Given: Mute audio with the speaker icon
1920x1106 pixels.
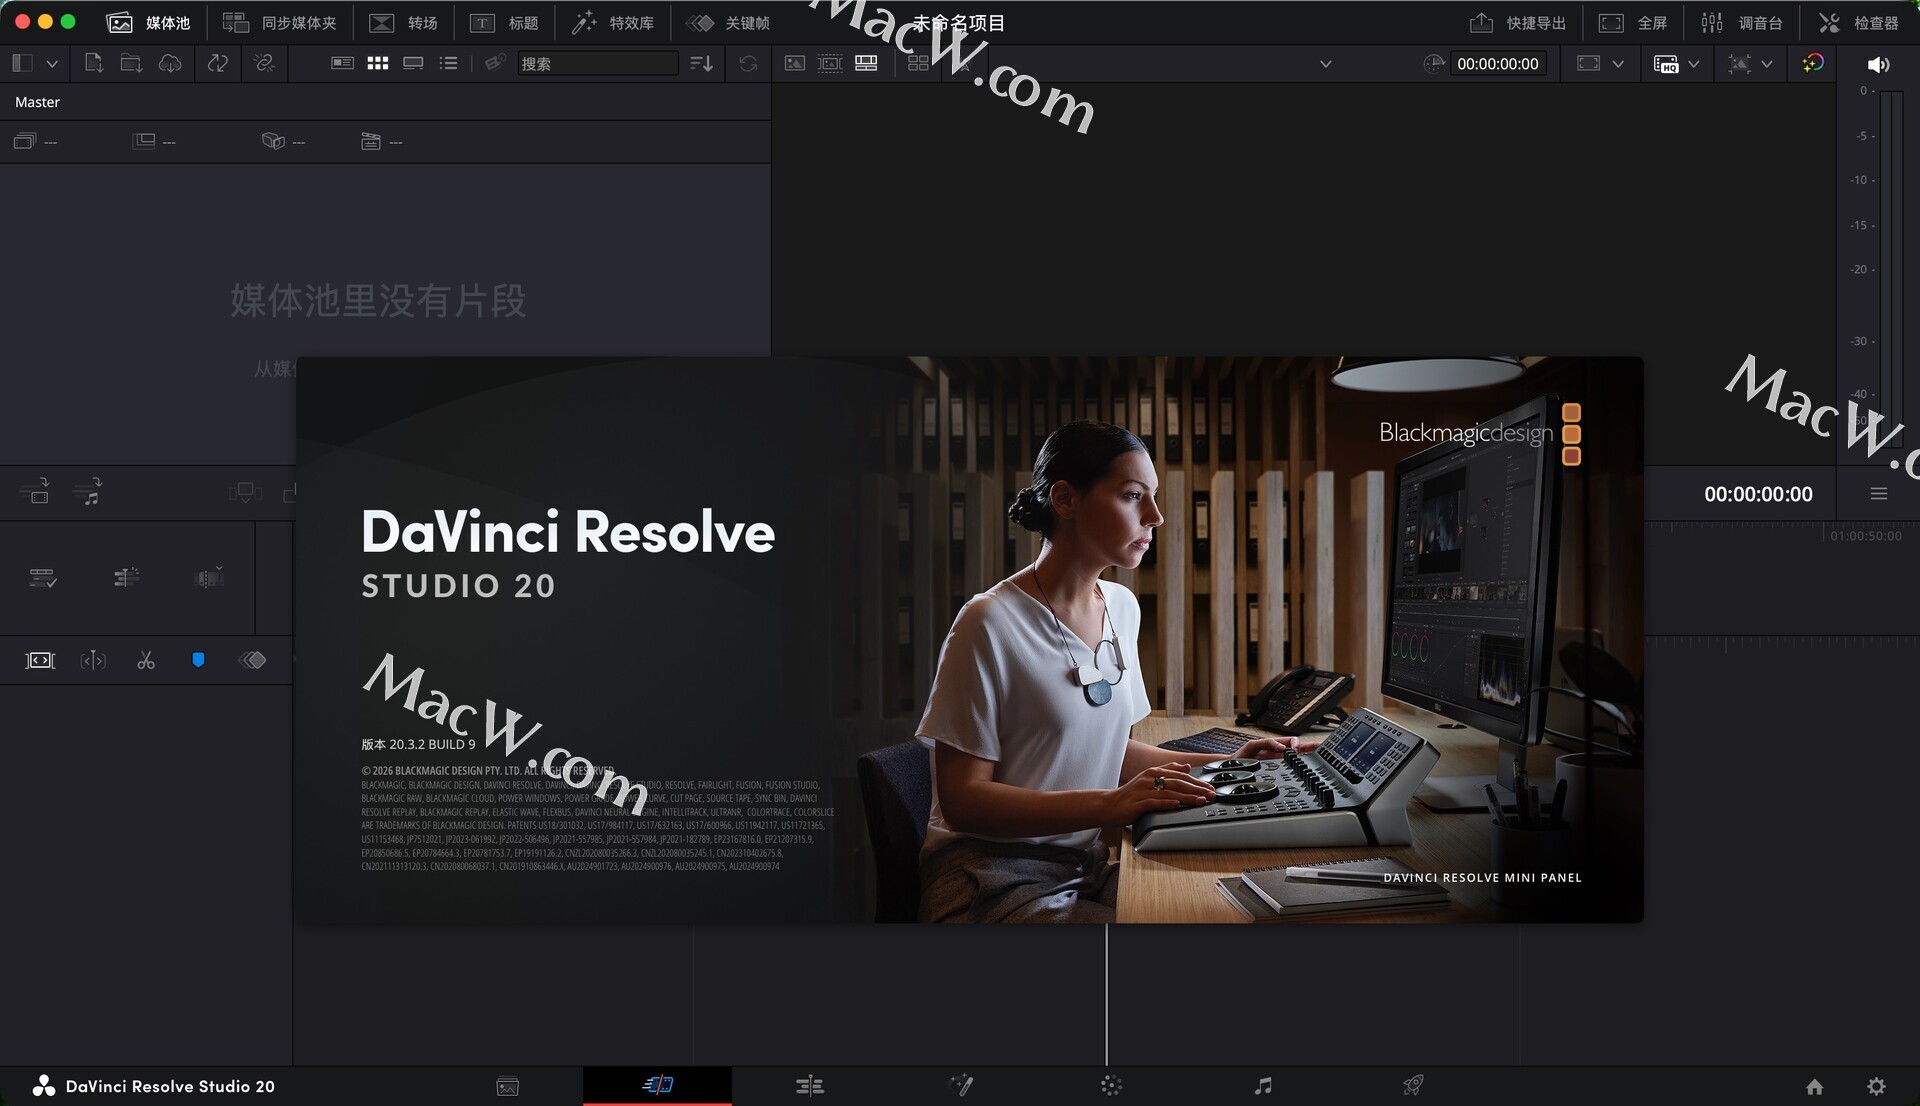Looking at the screenshot, I should coord(1878,64).
